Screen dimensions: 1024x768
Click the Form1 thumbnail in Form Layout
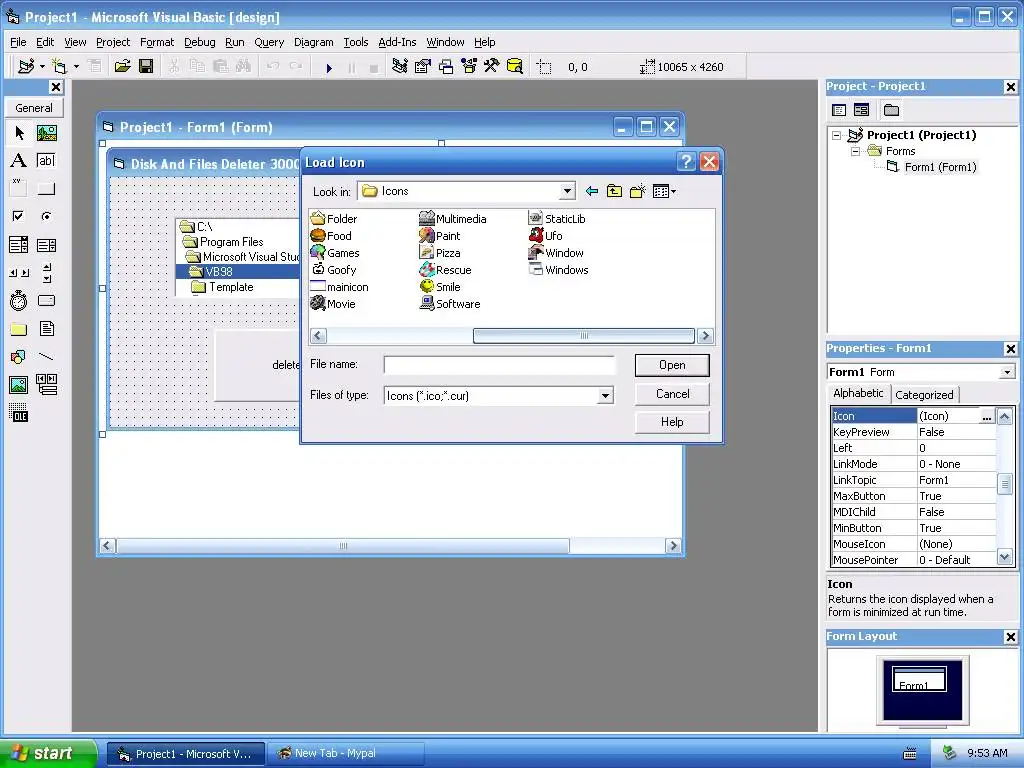tap(919, 679)
